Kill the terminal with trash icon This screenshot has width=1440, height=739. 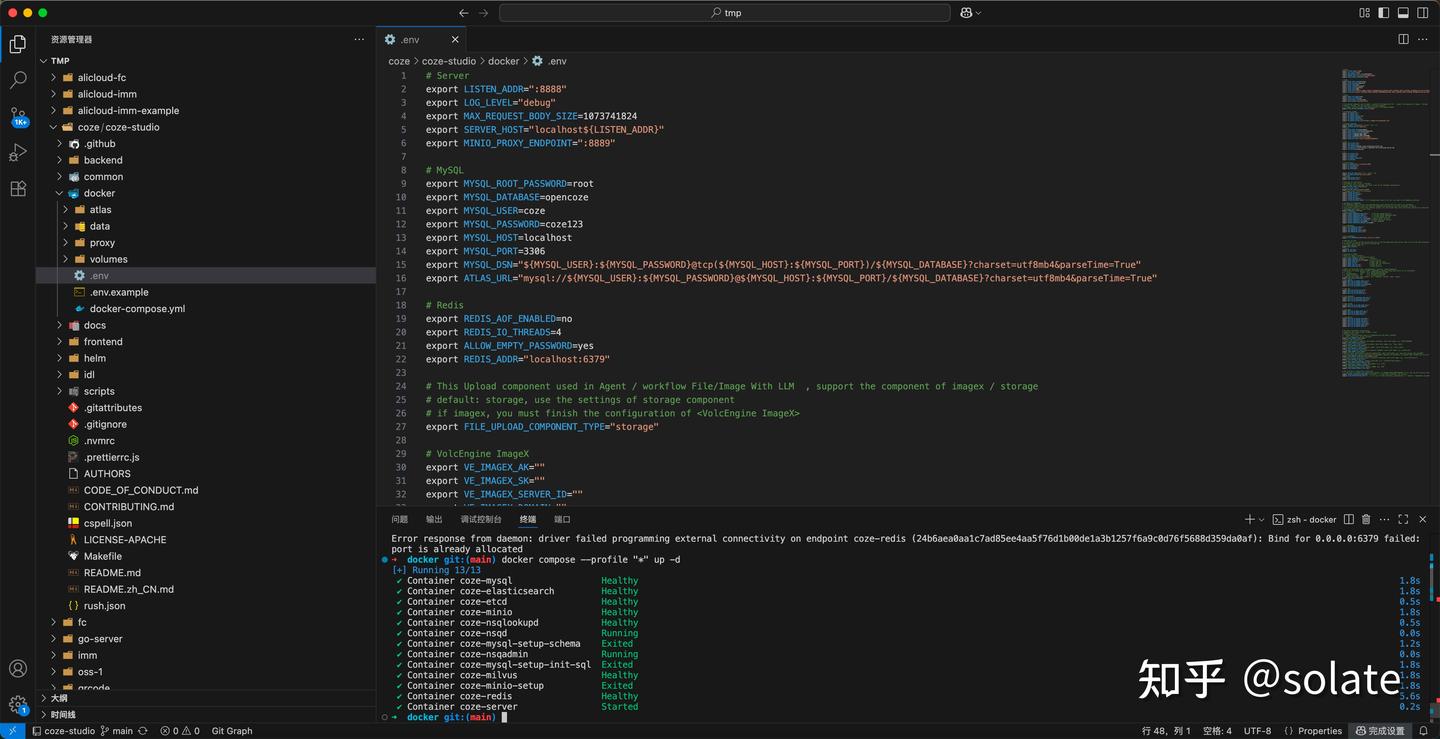(1366, 519)
